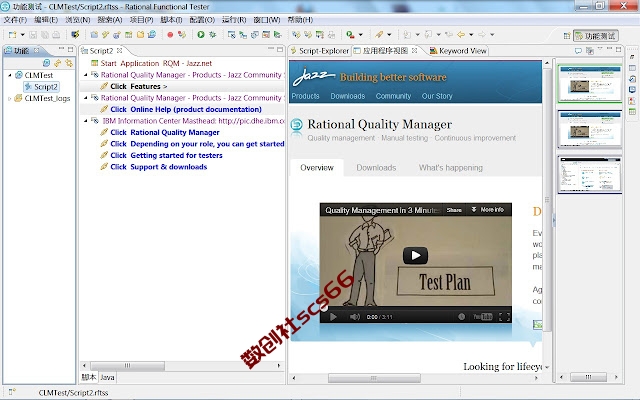This screenshot has height=400, width=640.
Task: Click the Forward navigation arrow in toolbar
Action: point(482,35)
